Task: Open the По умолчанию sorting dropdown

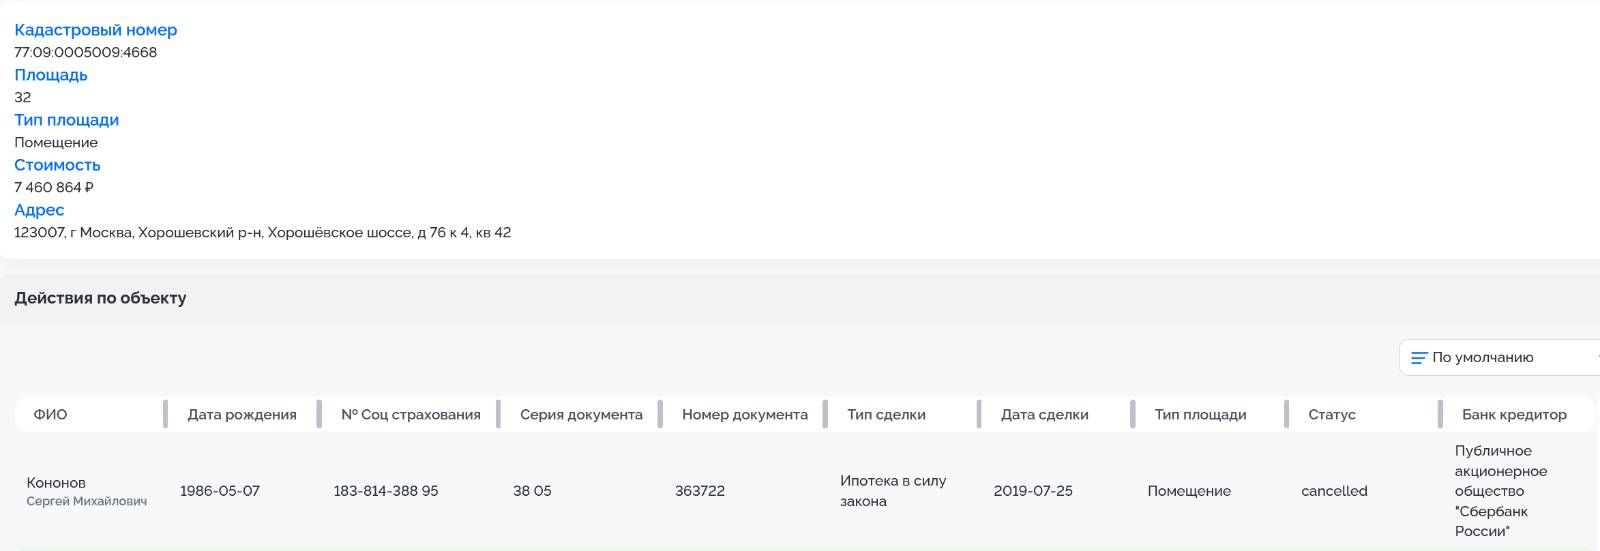Action: [x=1498, y=358]
